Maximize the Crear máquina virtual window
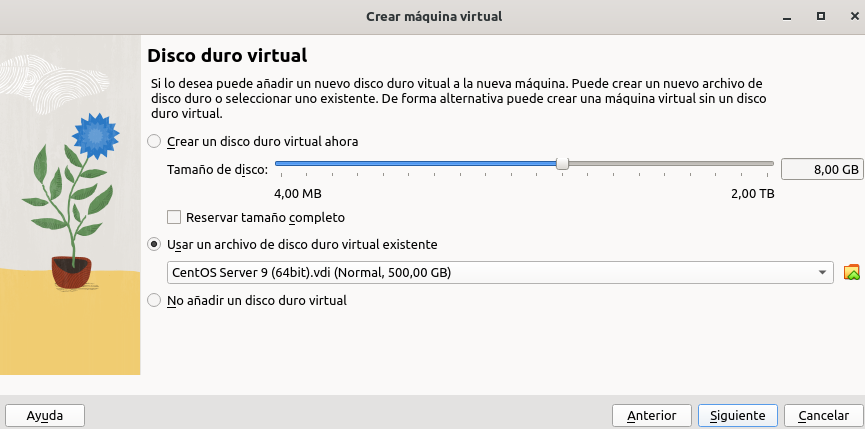 tap(821, 17)
